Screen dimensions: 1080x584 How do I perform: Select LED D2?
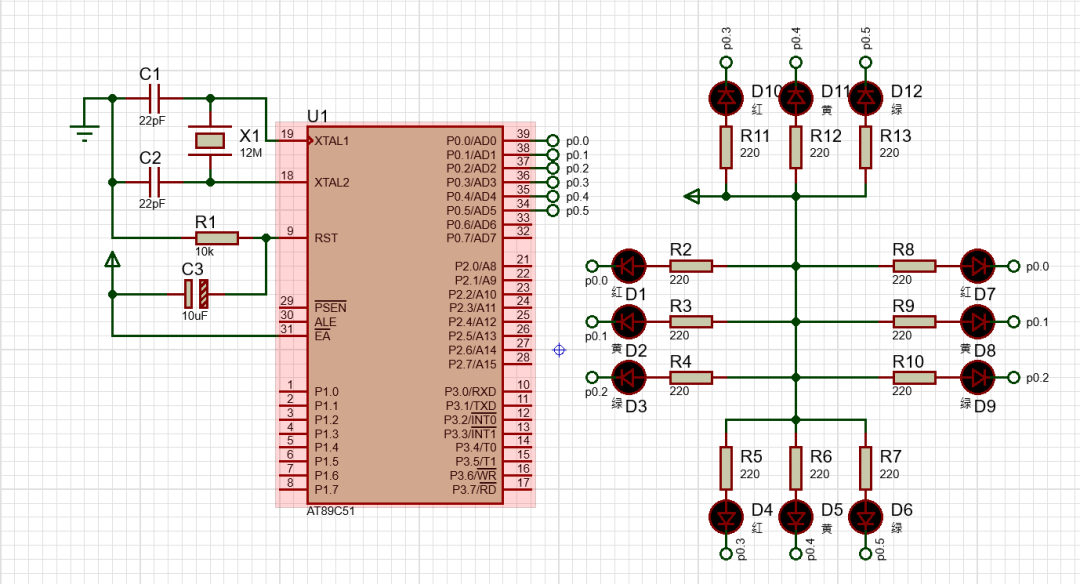click(629, 322)
